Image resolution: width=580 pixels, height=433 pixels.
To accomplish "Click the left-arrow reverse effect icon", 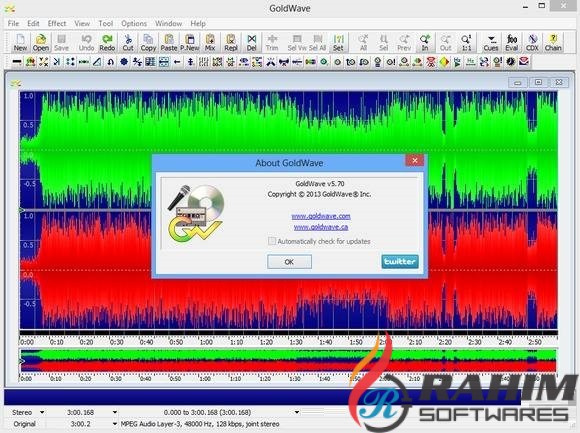I will 177,62.
